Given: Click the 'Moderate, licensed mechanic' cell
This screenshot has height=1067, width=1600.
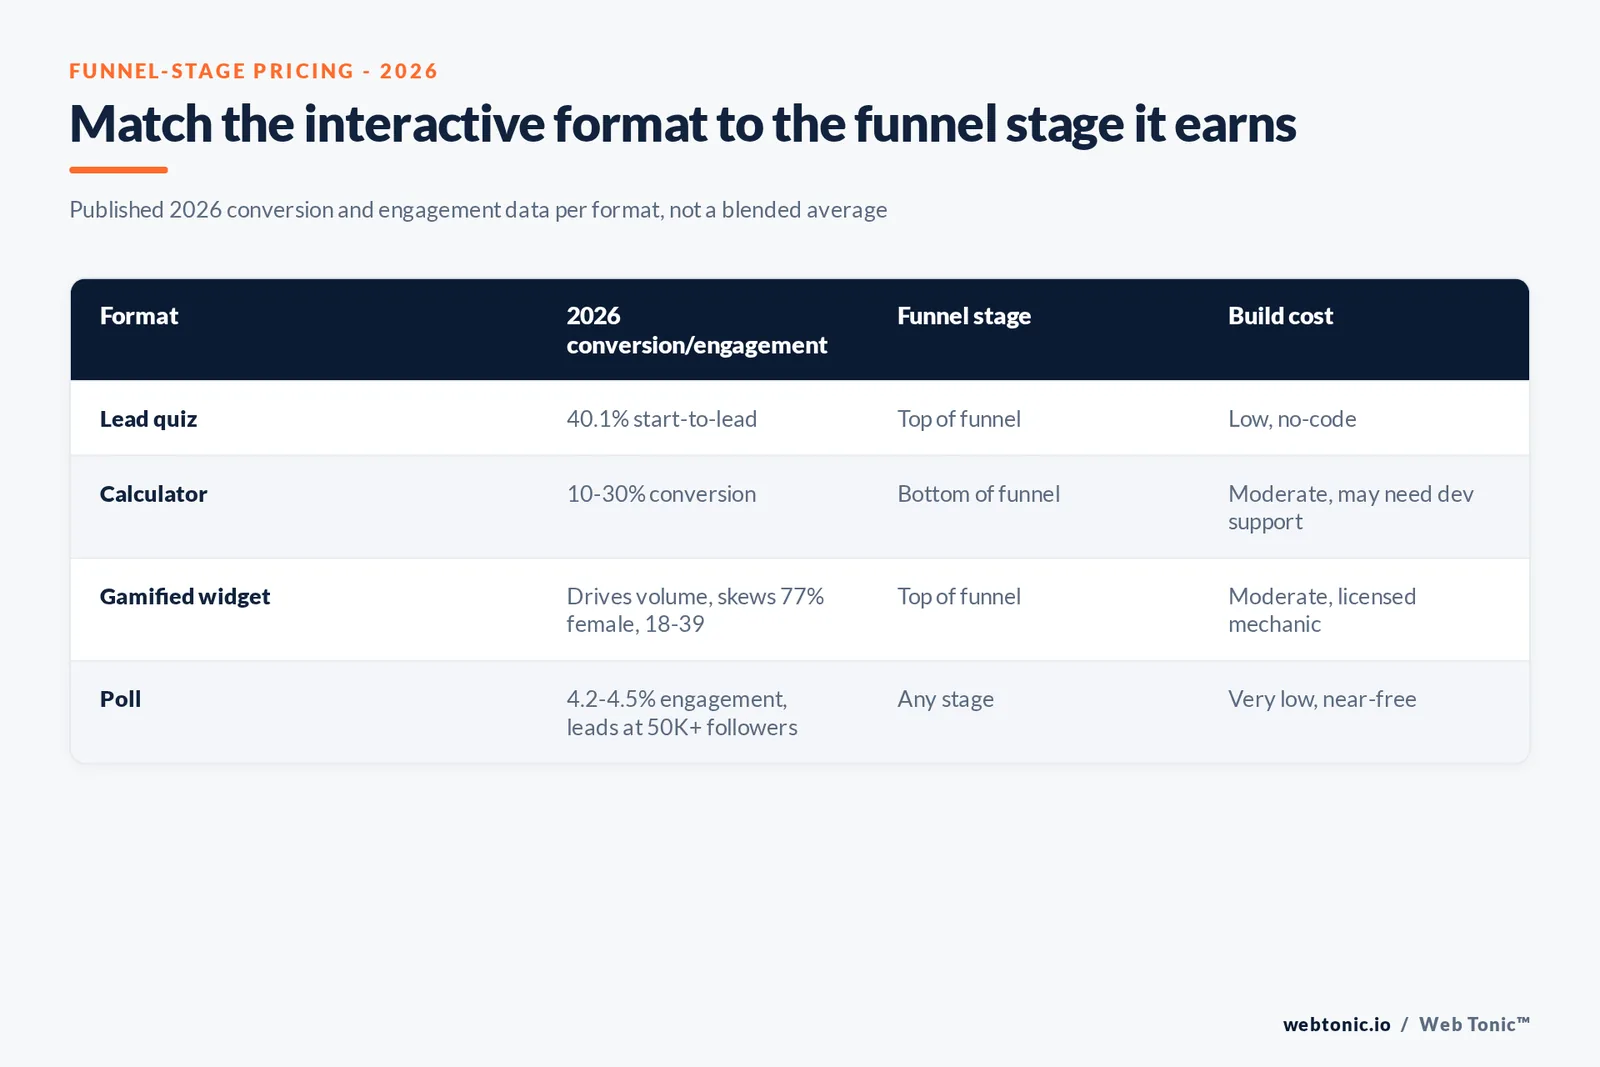Looking at the screenshot, I should pos(1322,610).
